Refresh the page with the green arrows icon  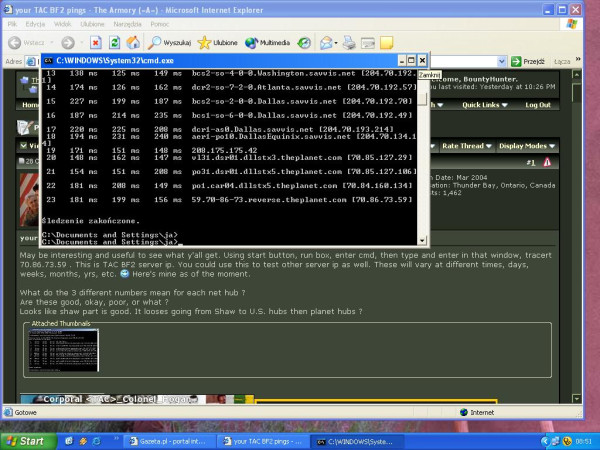[x=114, y=43]
